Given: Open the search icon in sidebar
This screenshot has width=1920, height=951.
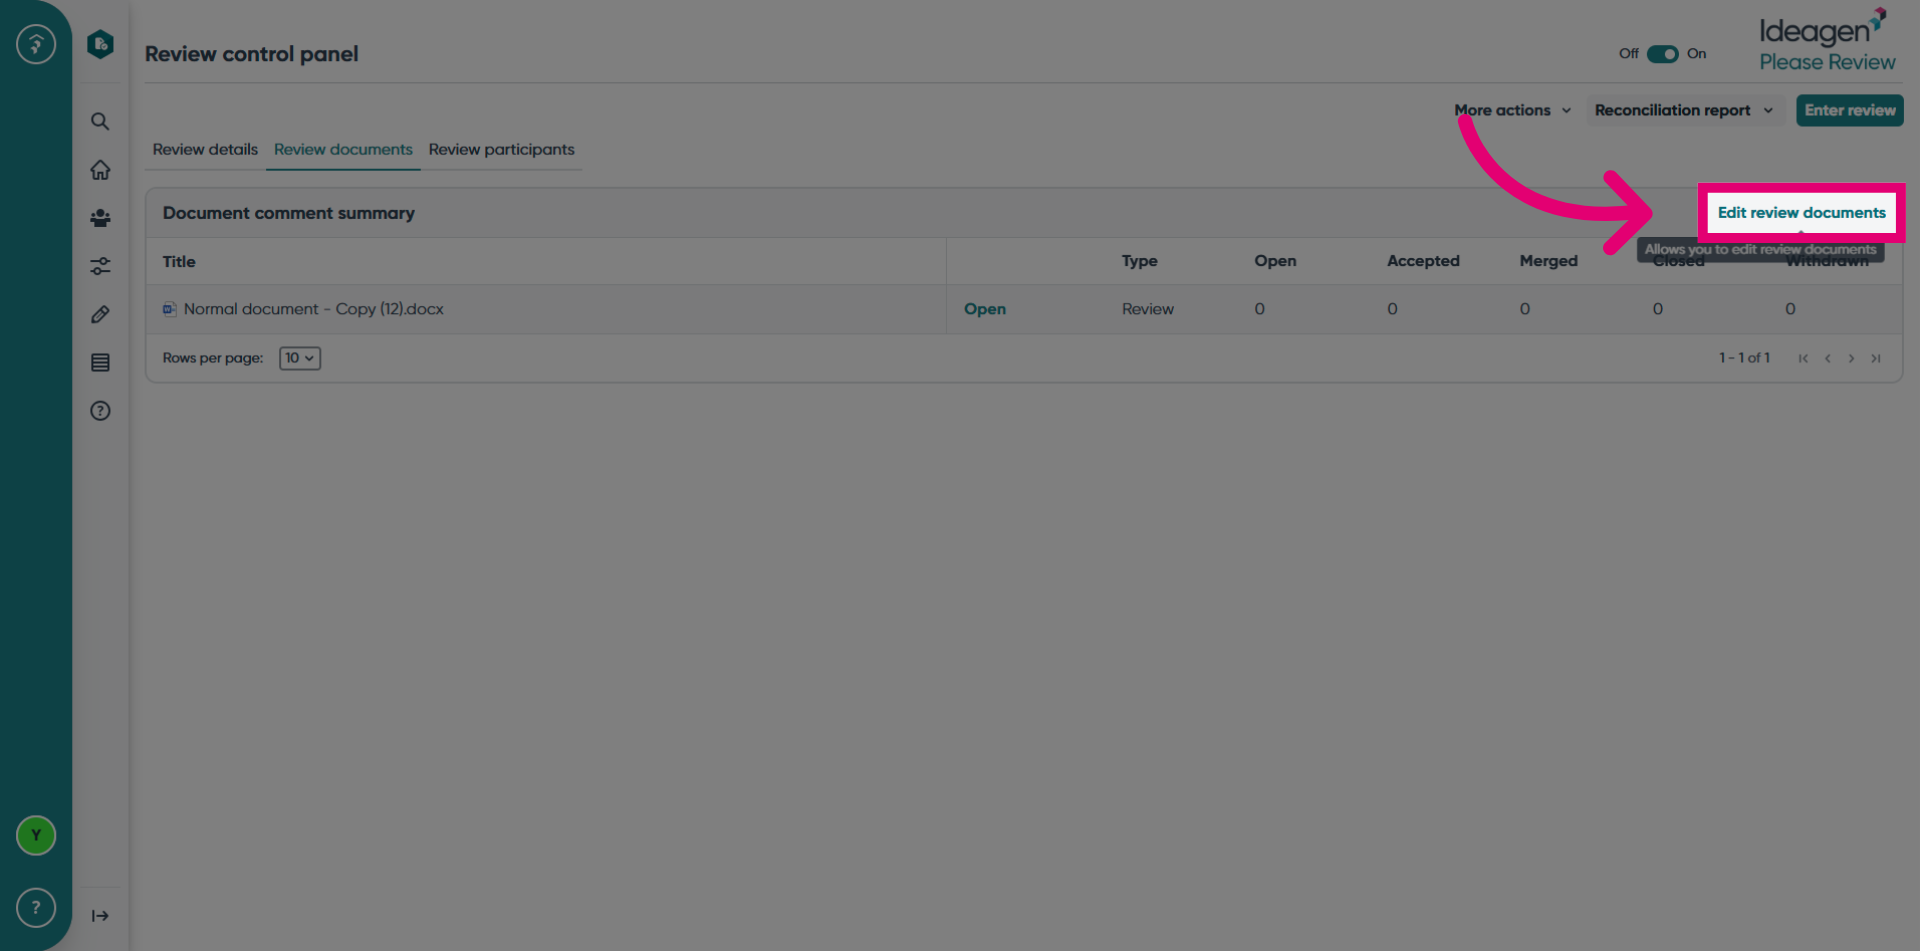Looking at the screenshot, I should coord(100,122).
